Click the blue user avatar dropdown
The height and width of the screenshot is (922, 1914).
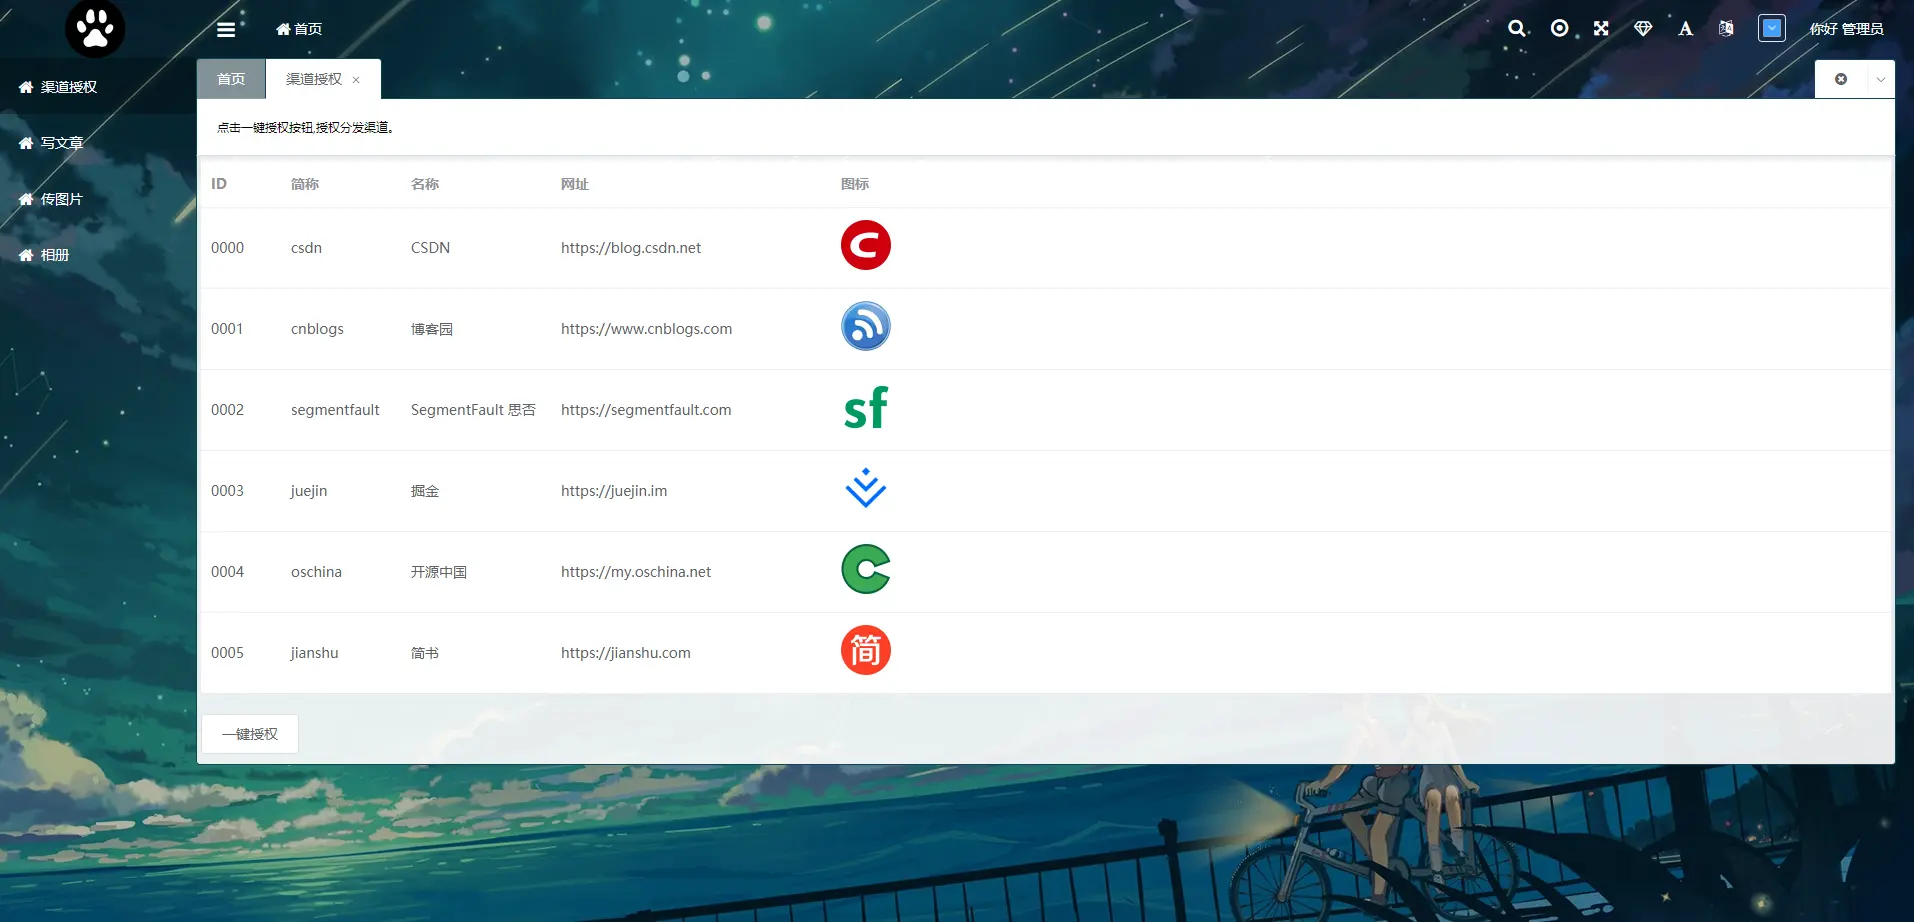click(1772, 28)
